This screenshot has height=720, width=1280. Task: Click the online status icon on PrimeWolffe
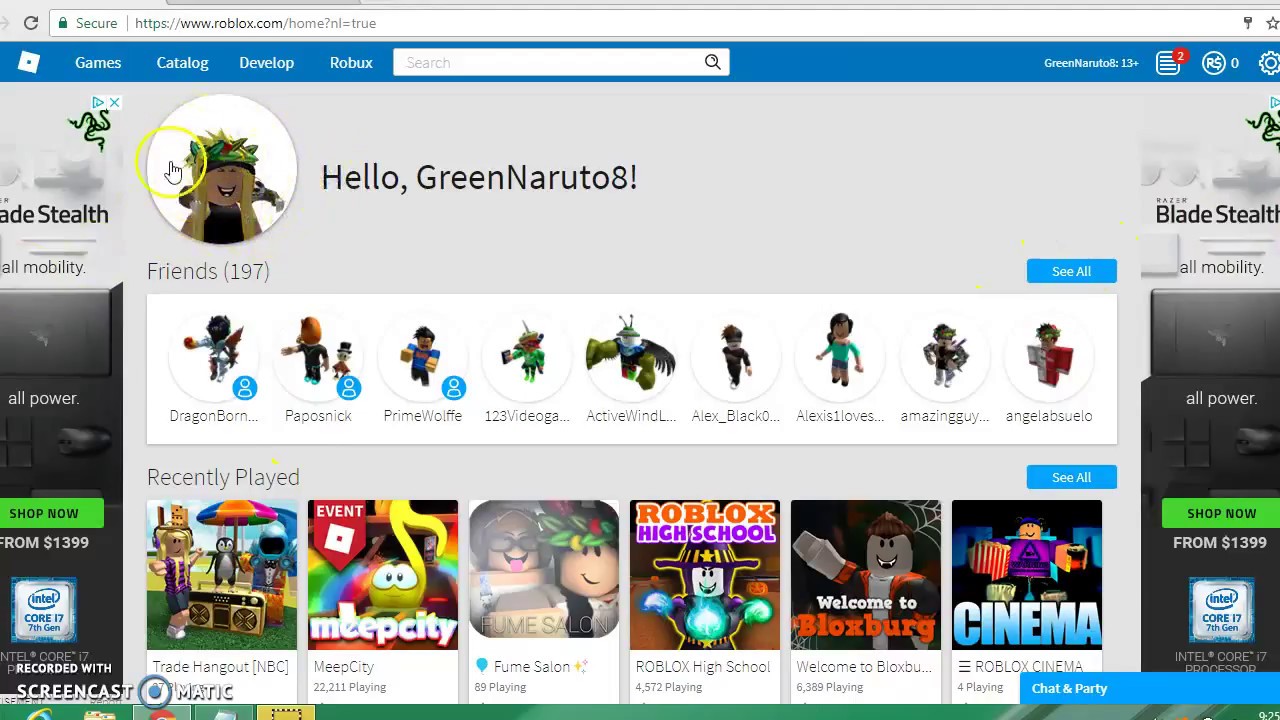(453, 387)
